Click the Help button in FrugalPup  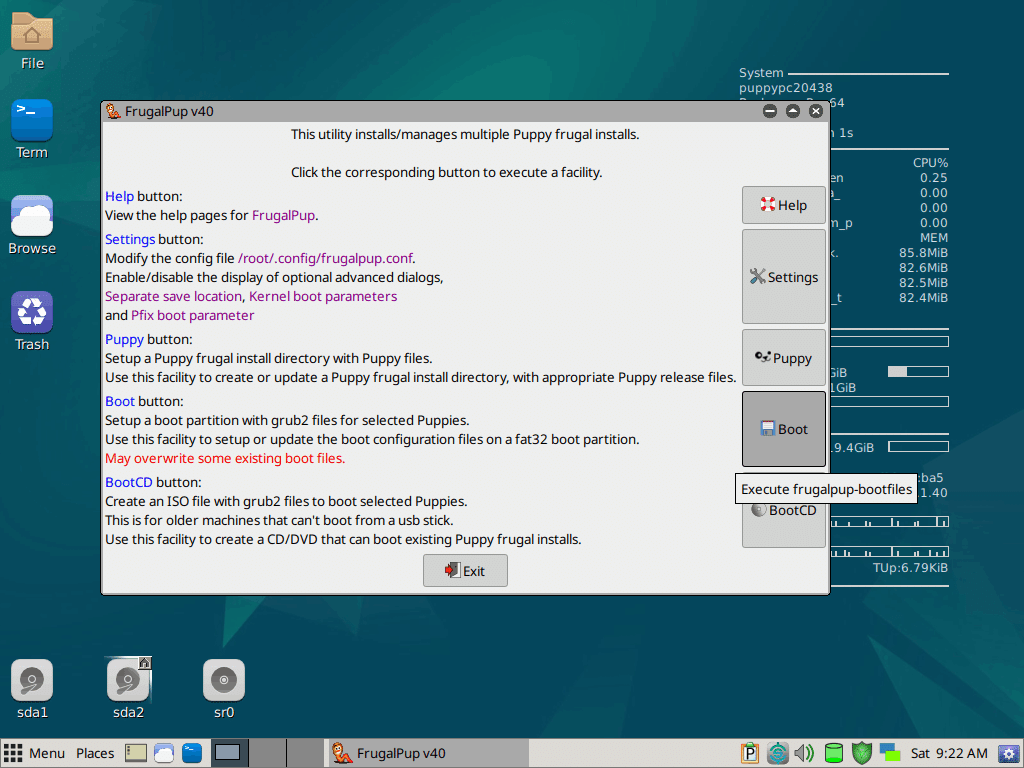pyautogui.click(x=784, y=205)
